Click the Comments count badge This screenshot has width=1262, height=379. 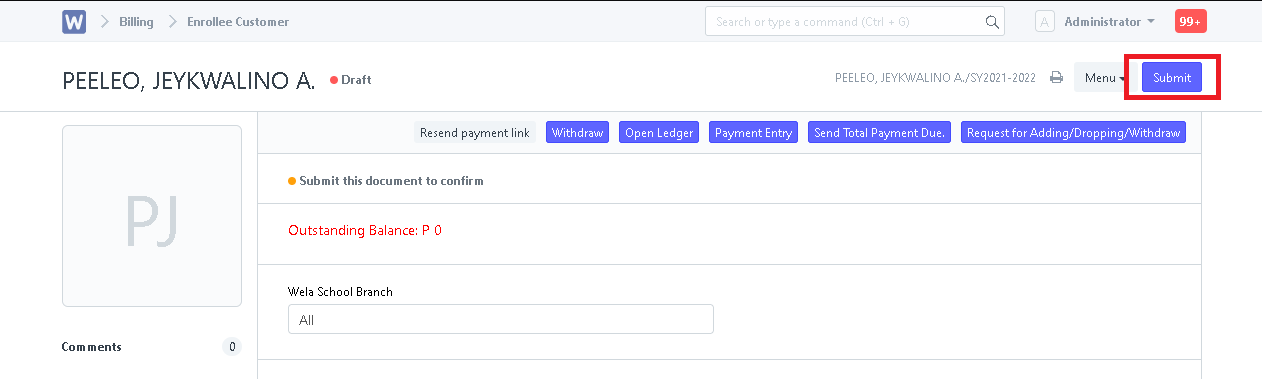coord(232,347)
